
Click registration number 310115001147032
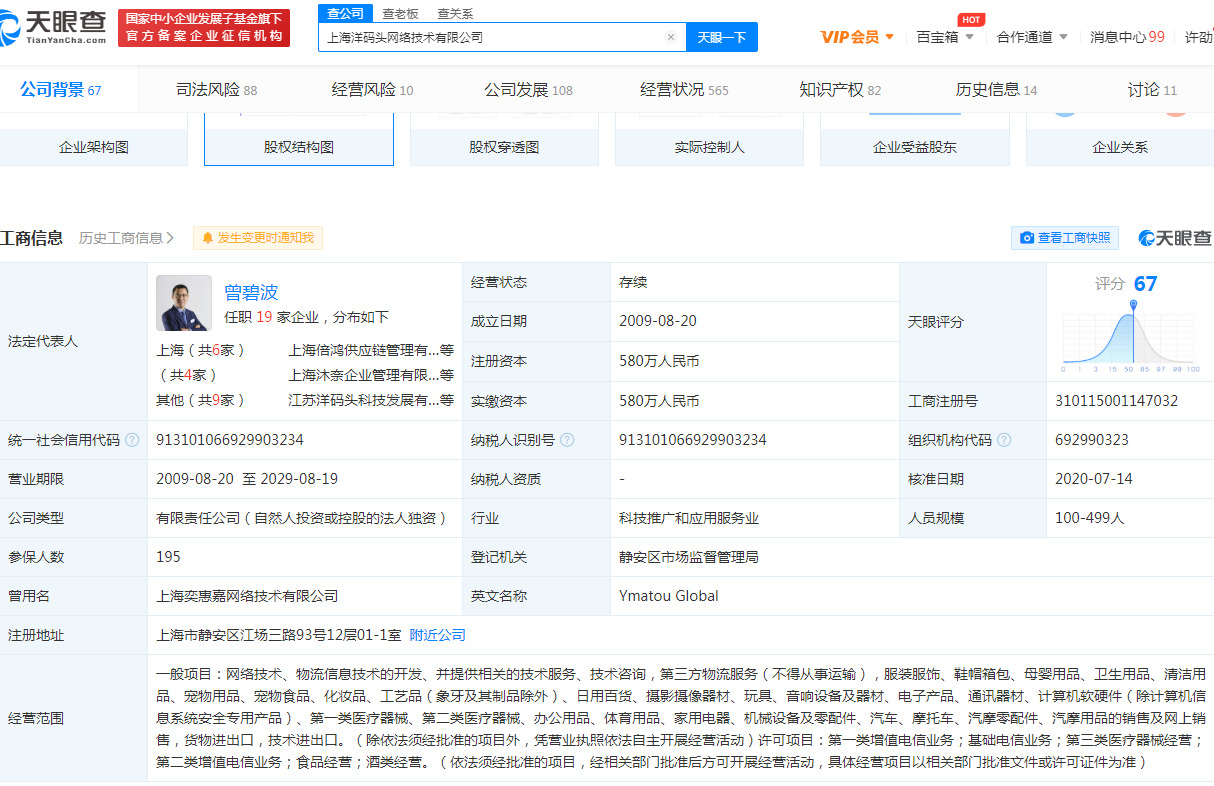[1116, 401]
